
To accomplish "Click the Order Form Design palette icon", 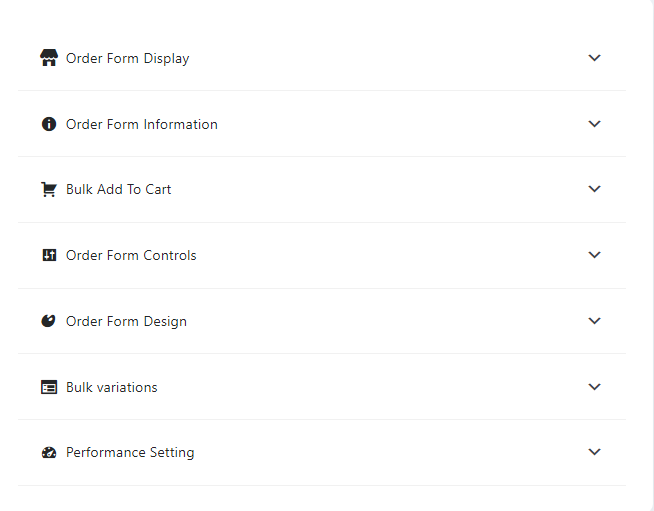I will [x=48, y=321].
